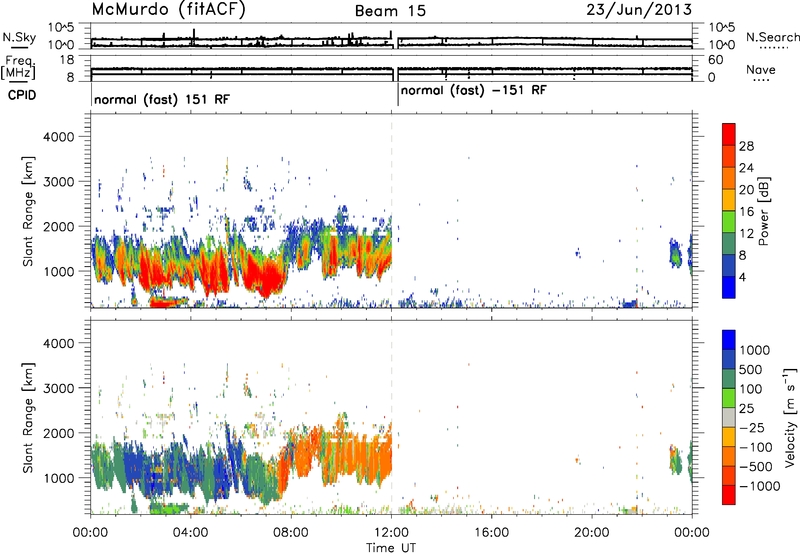This screenshot has height=554, width=800.
Task: Click the 60 tick on the Nave axis
Action: (x=715, y=60)
